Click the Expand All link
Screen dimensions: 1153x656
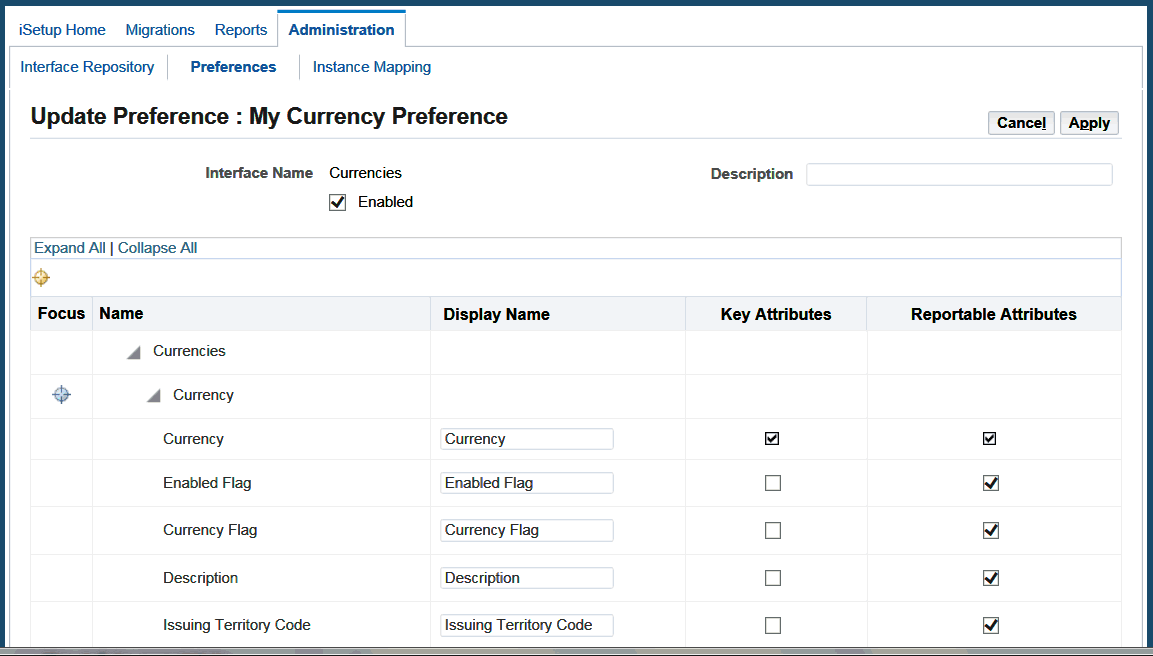70,248
